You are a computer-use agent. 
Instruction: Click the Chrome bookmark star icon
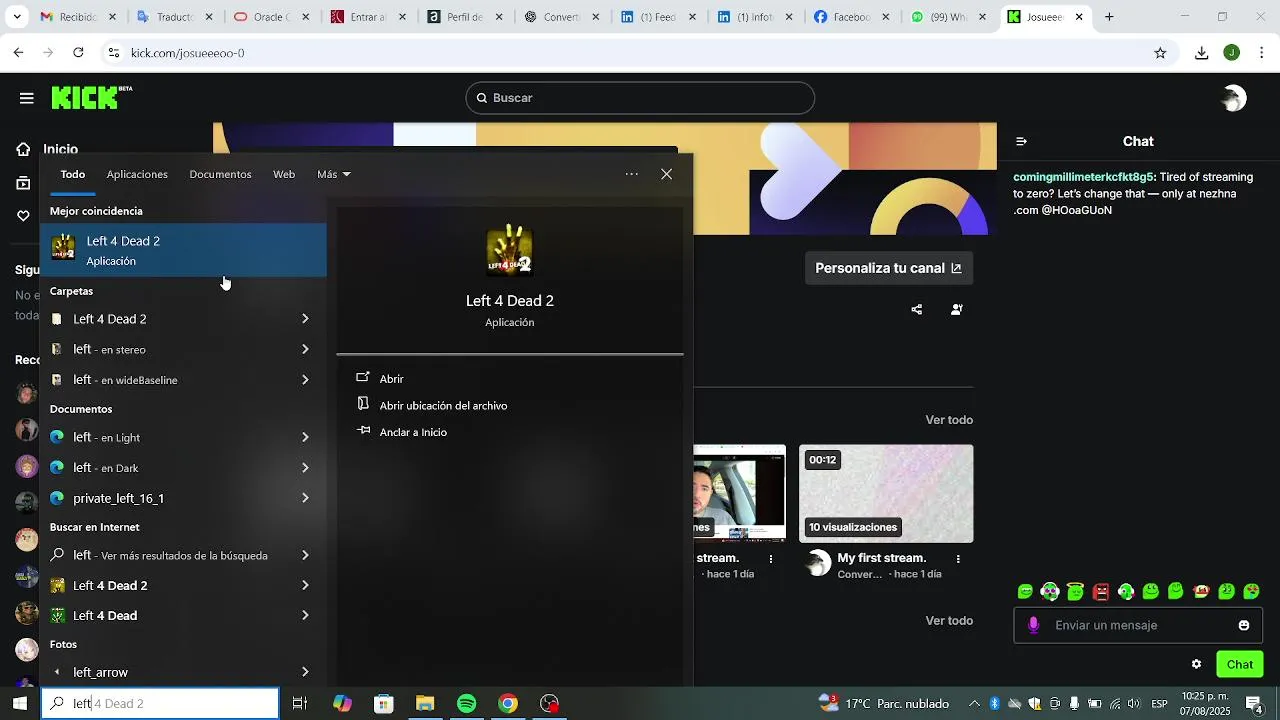tap(1160, 53)
